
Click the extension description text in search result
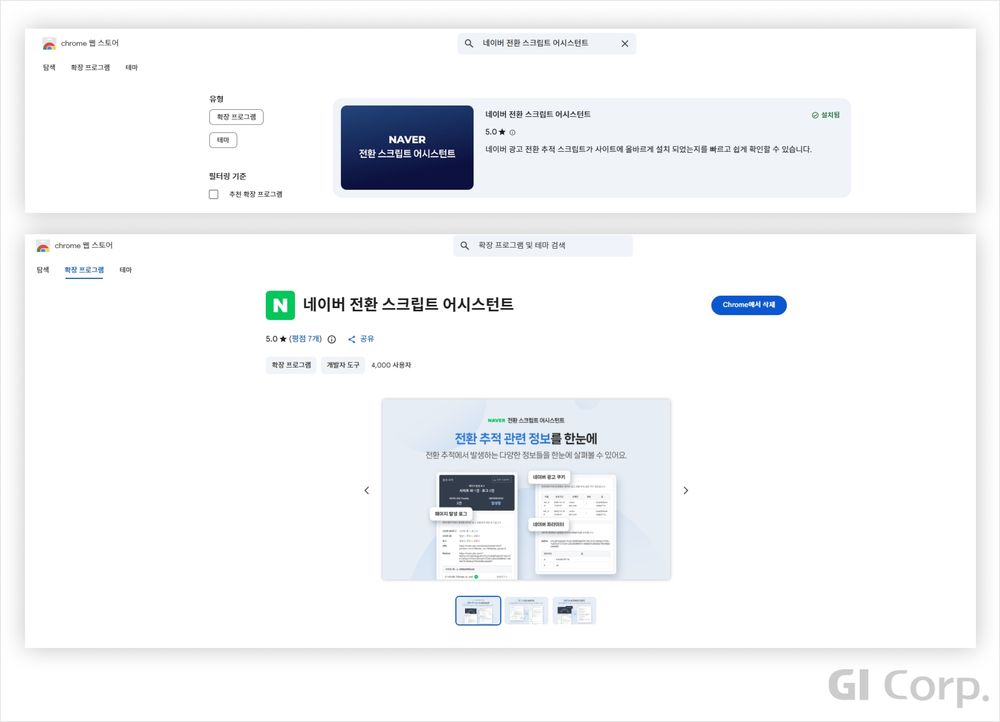click(x=648, y=149)
